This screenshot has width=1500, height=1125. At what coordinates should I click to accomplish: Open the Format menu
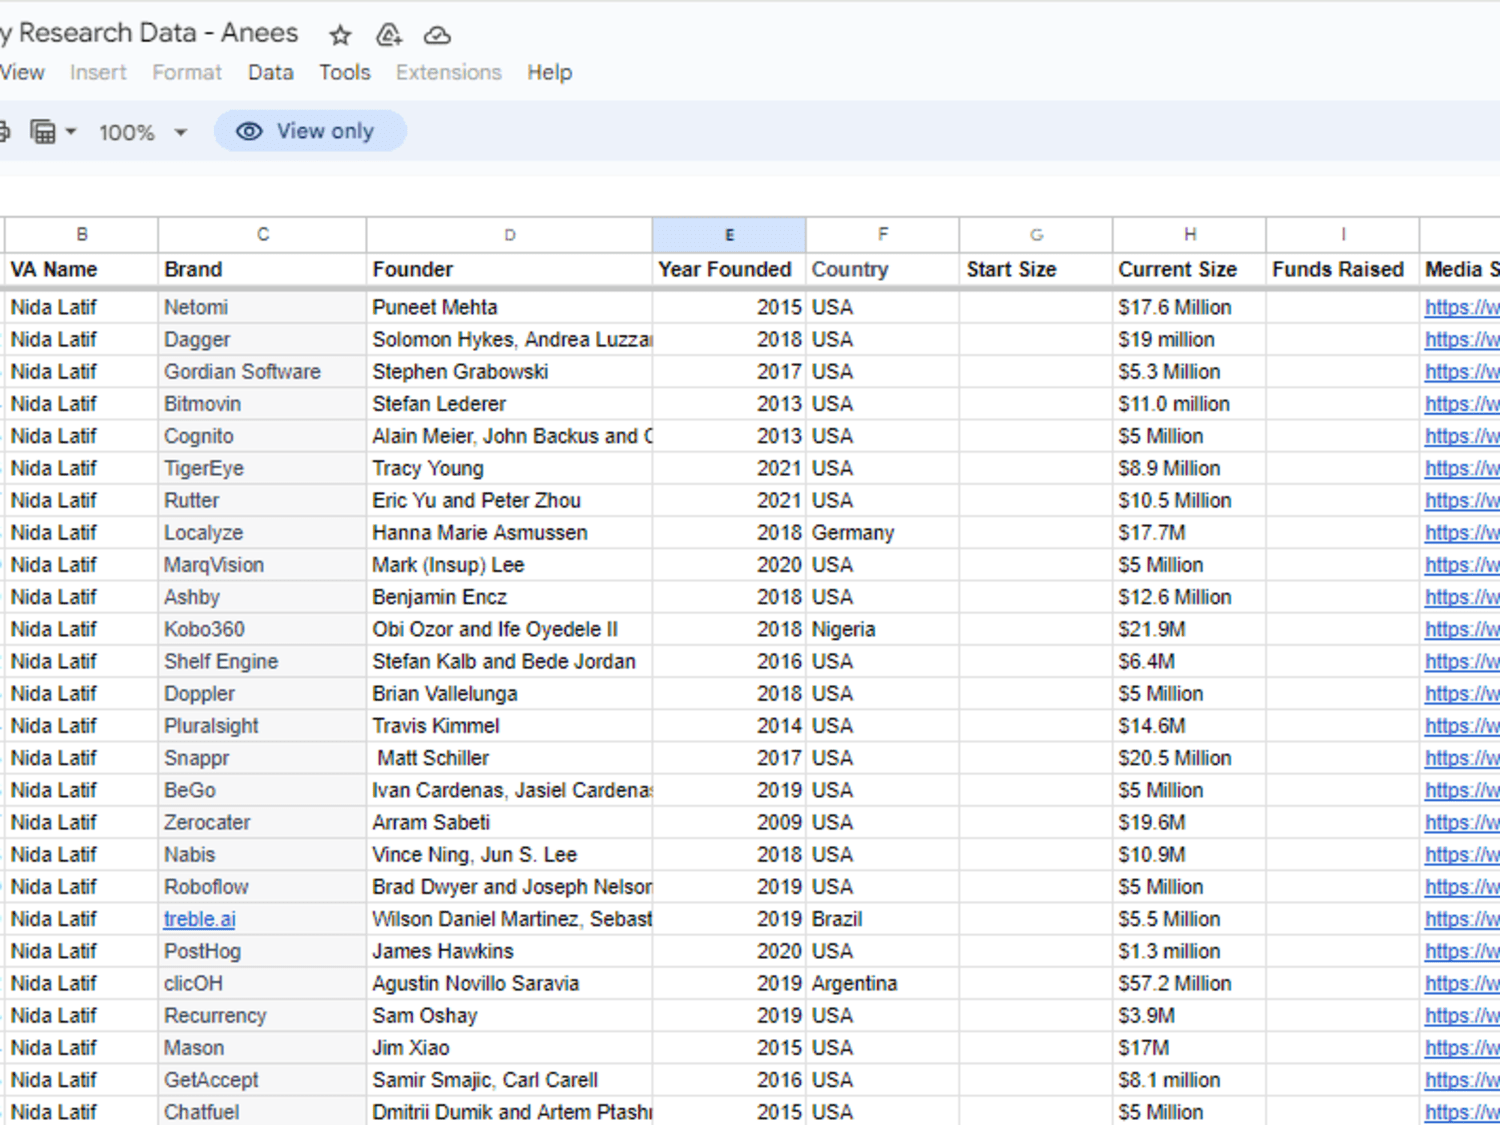187,72
